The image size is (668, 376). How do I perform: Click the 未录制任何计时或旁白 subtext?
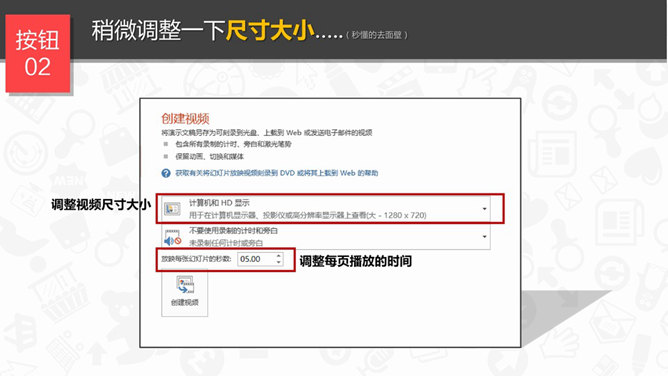coord(226,243)
